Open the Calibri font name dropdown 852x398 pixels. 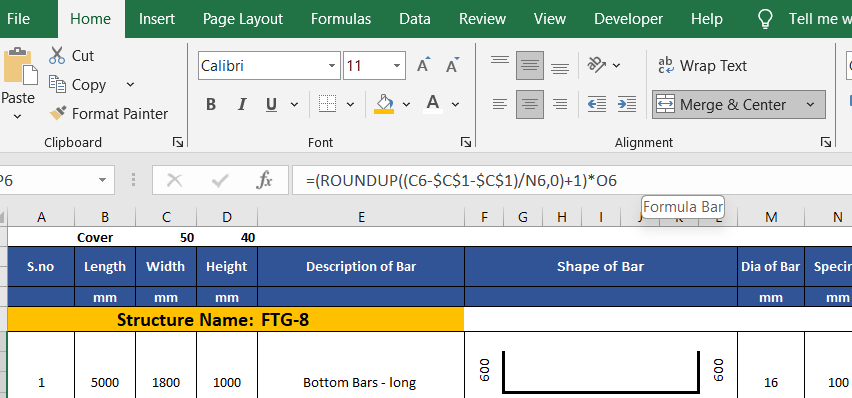[x=331, y=66]
